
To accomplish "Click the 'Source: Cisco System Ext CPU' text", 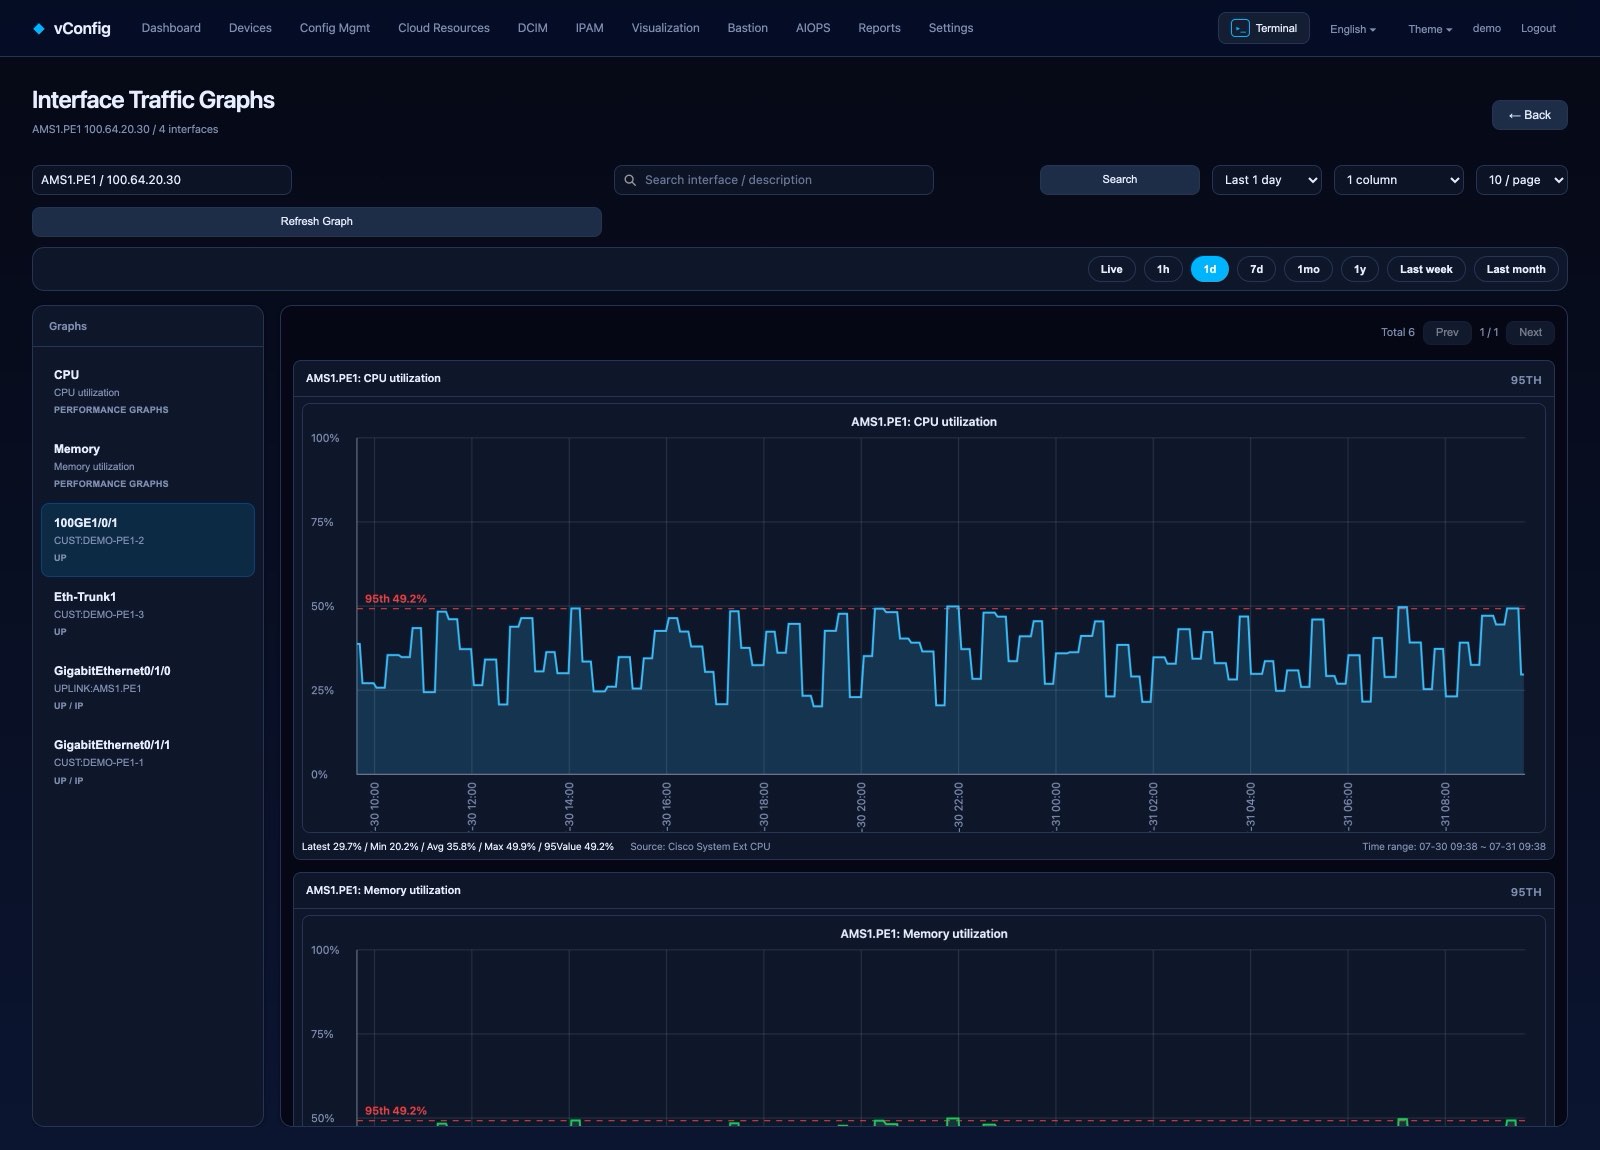I will (x=700, y=847).
